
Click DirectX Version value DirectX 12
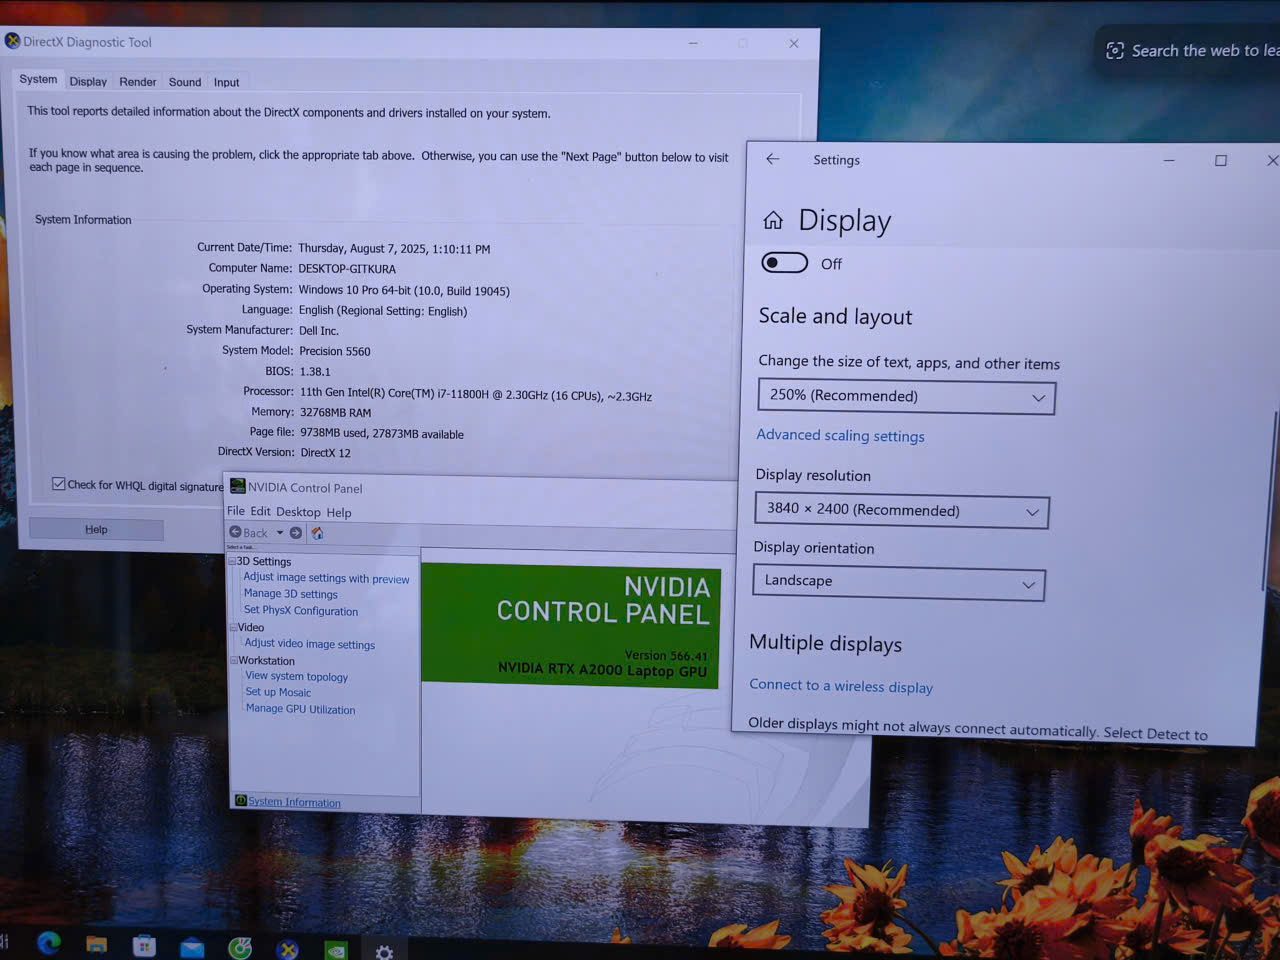coord(326,453)
